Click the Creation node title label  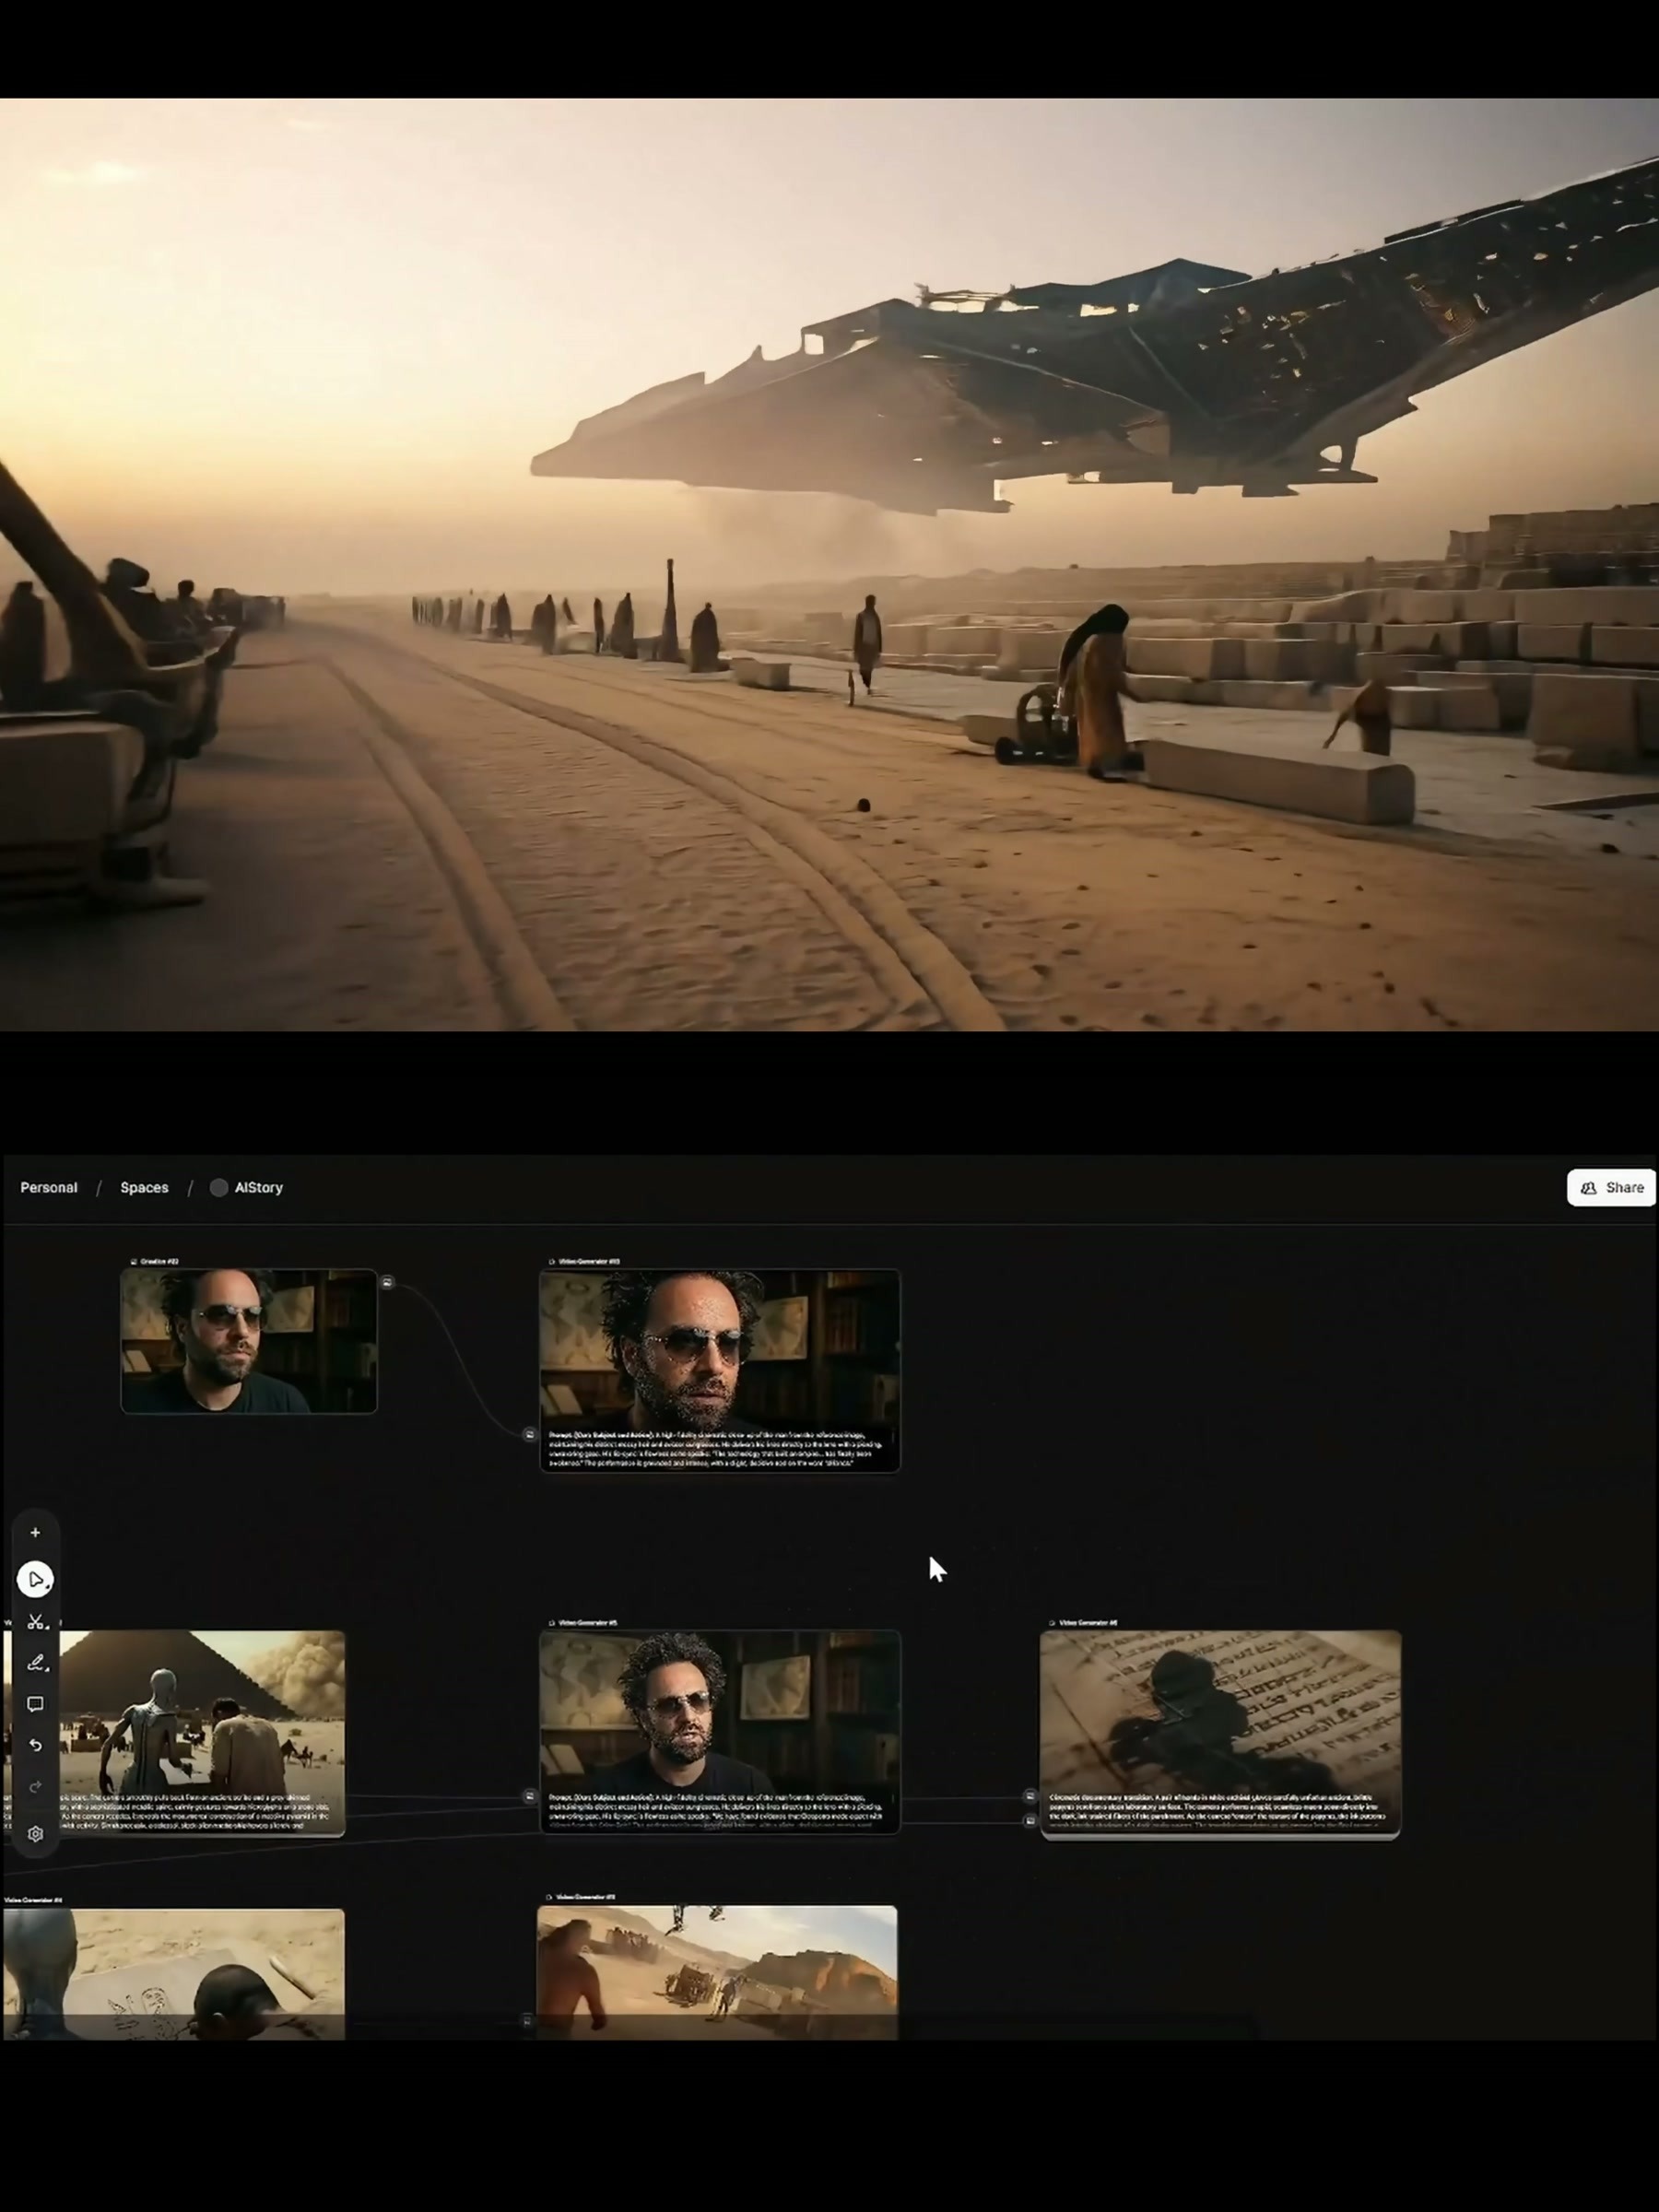click(155, 1261)
